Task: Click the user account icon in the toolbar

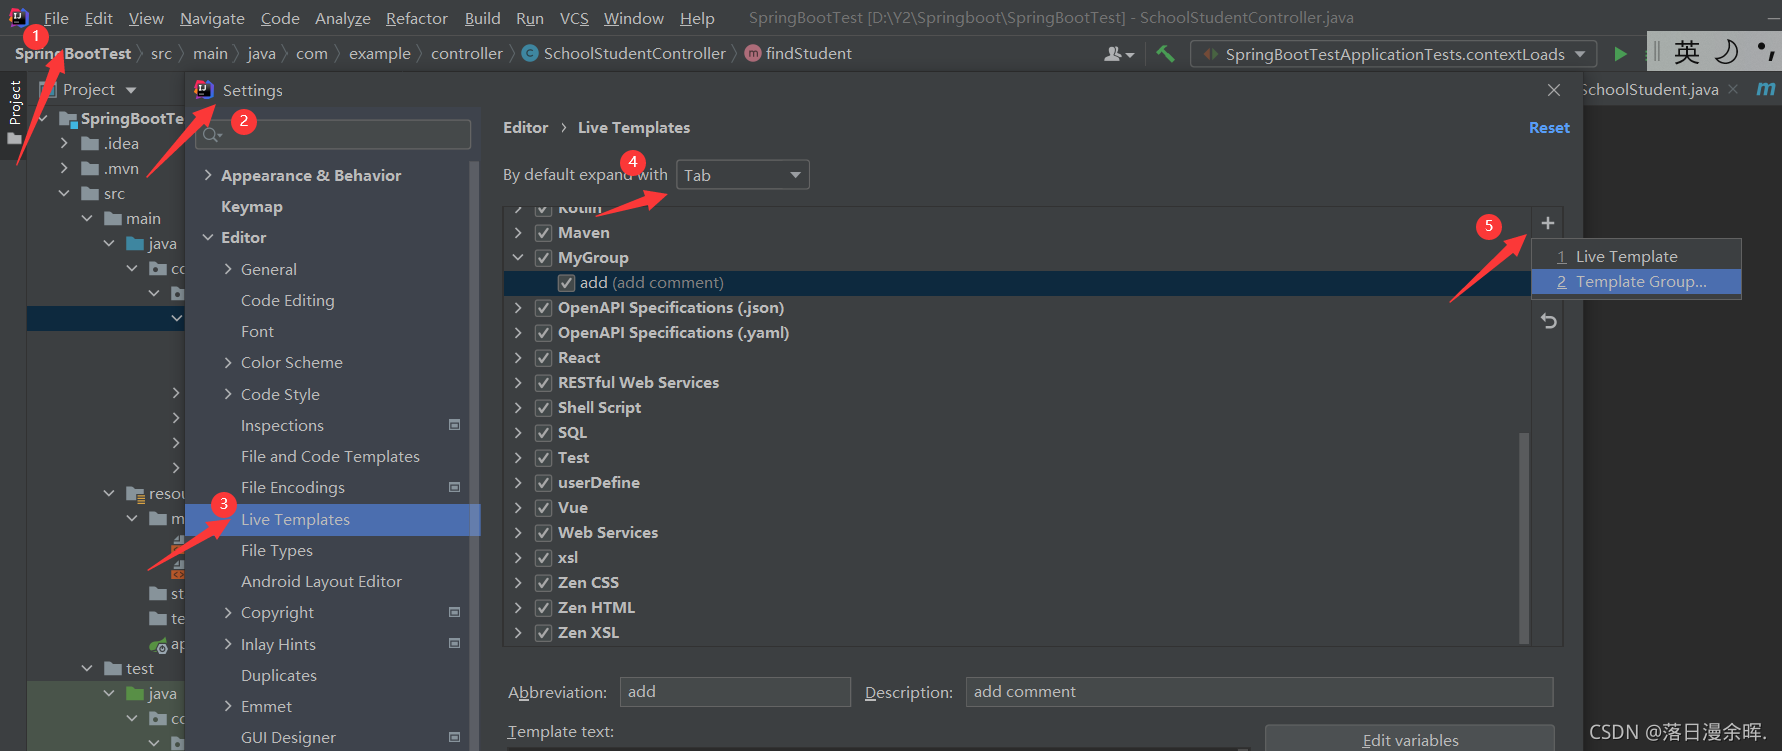Action: pyautogui.click(x=1118, y=54)
